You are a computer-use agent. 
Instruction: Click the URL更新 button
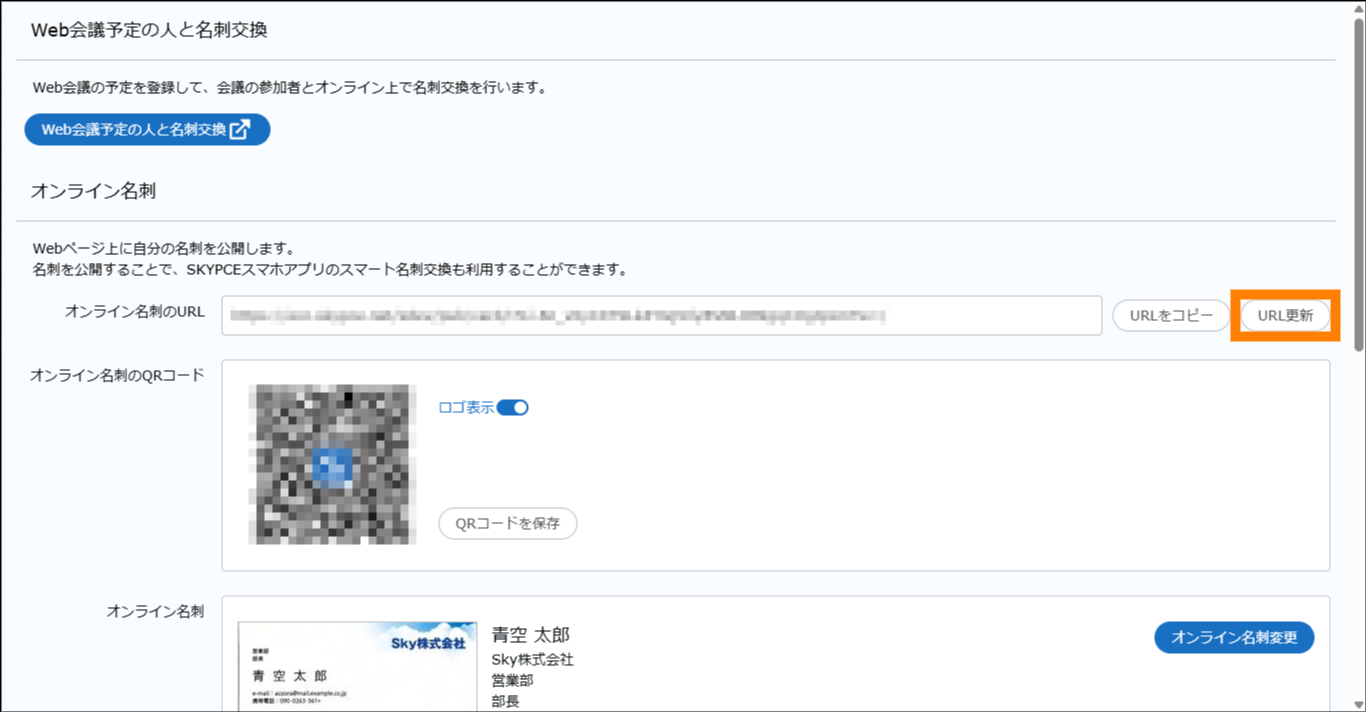(x=1285, y=315)
